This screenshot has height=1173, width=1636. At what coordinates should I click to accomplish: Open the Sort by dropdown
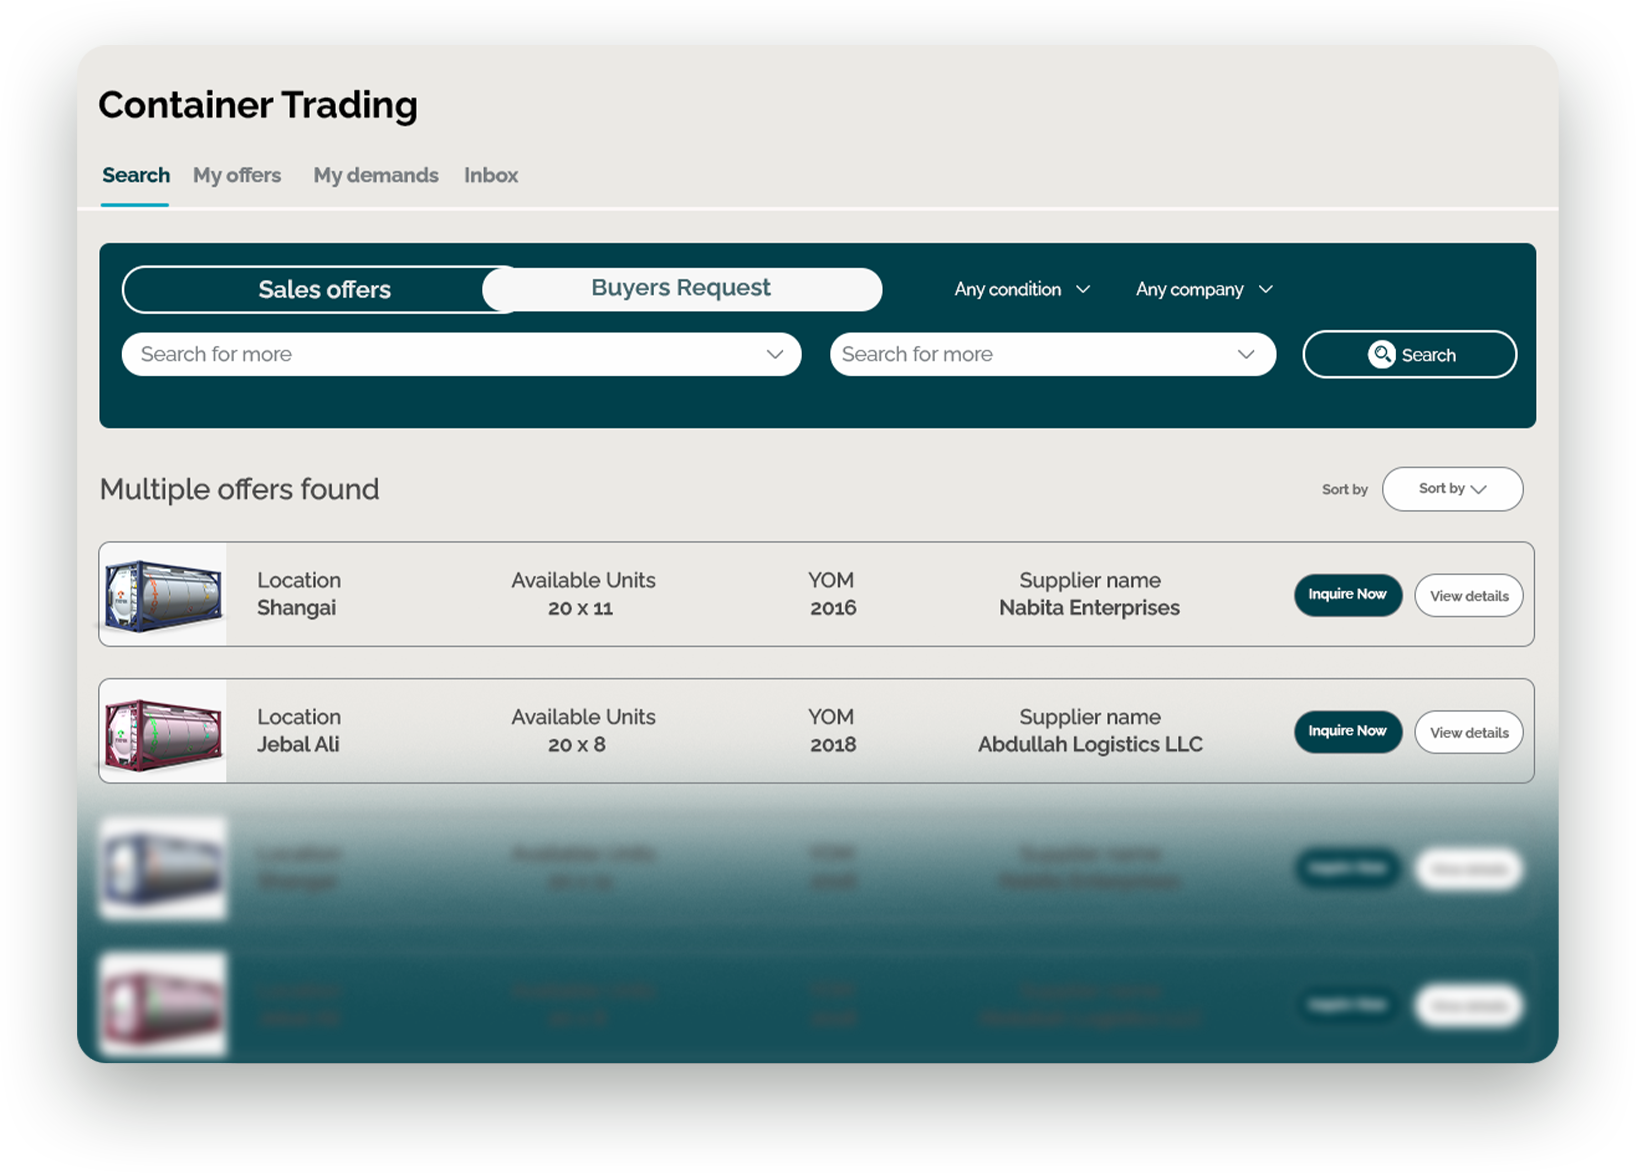[x=1452, y=489]
